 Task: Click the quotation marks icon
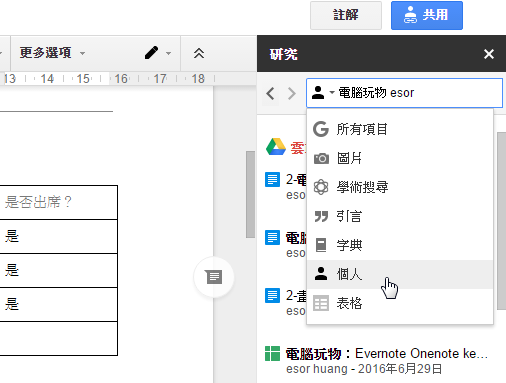pos(321,216)
